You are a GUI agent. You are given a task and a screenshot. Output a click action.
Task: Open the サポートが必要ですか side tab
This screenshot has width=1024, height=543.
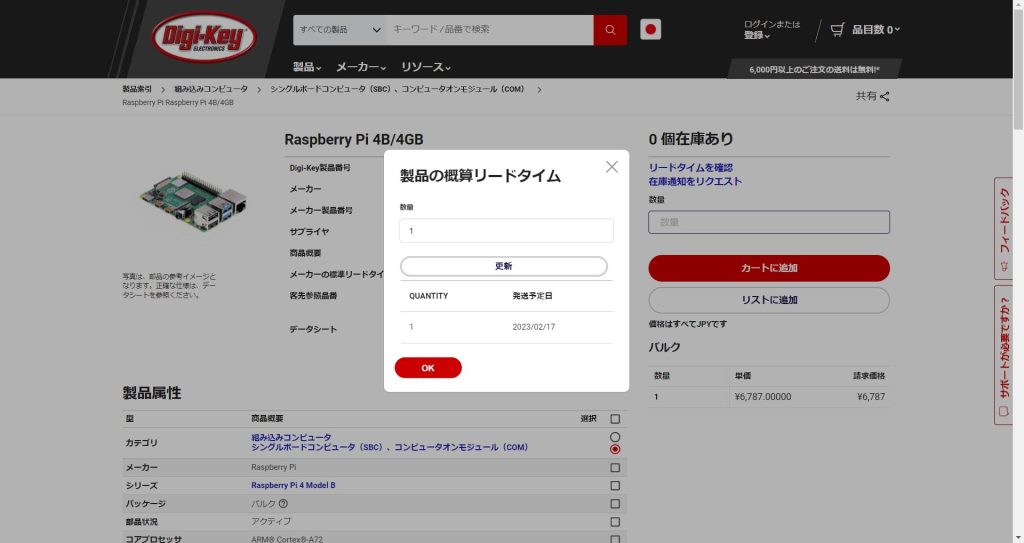[1004, 355]
